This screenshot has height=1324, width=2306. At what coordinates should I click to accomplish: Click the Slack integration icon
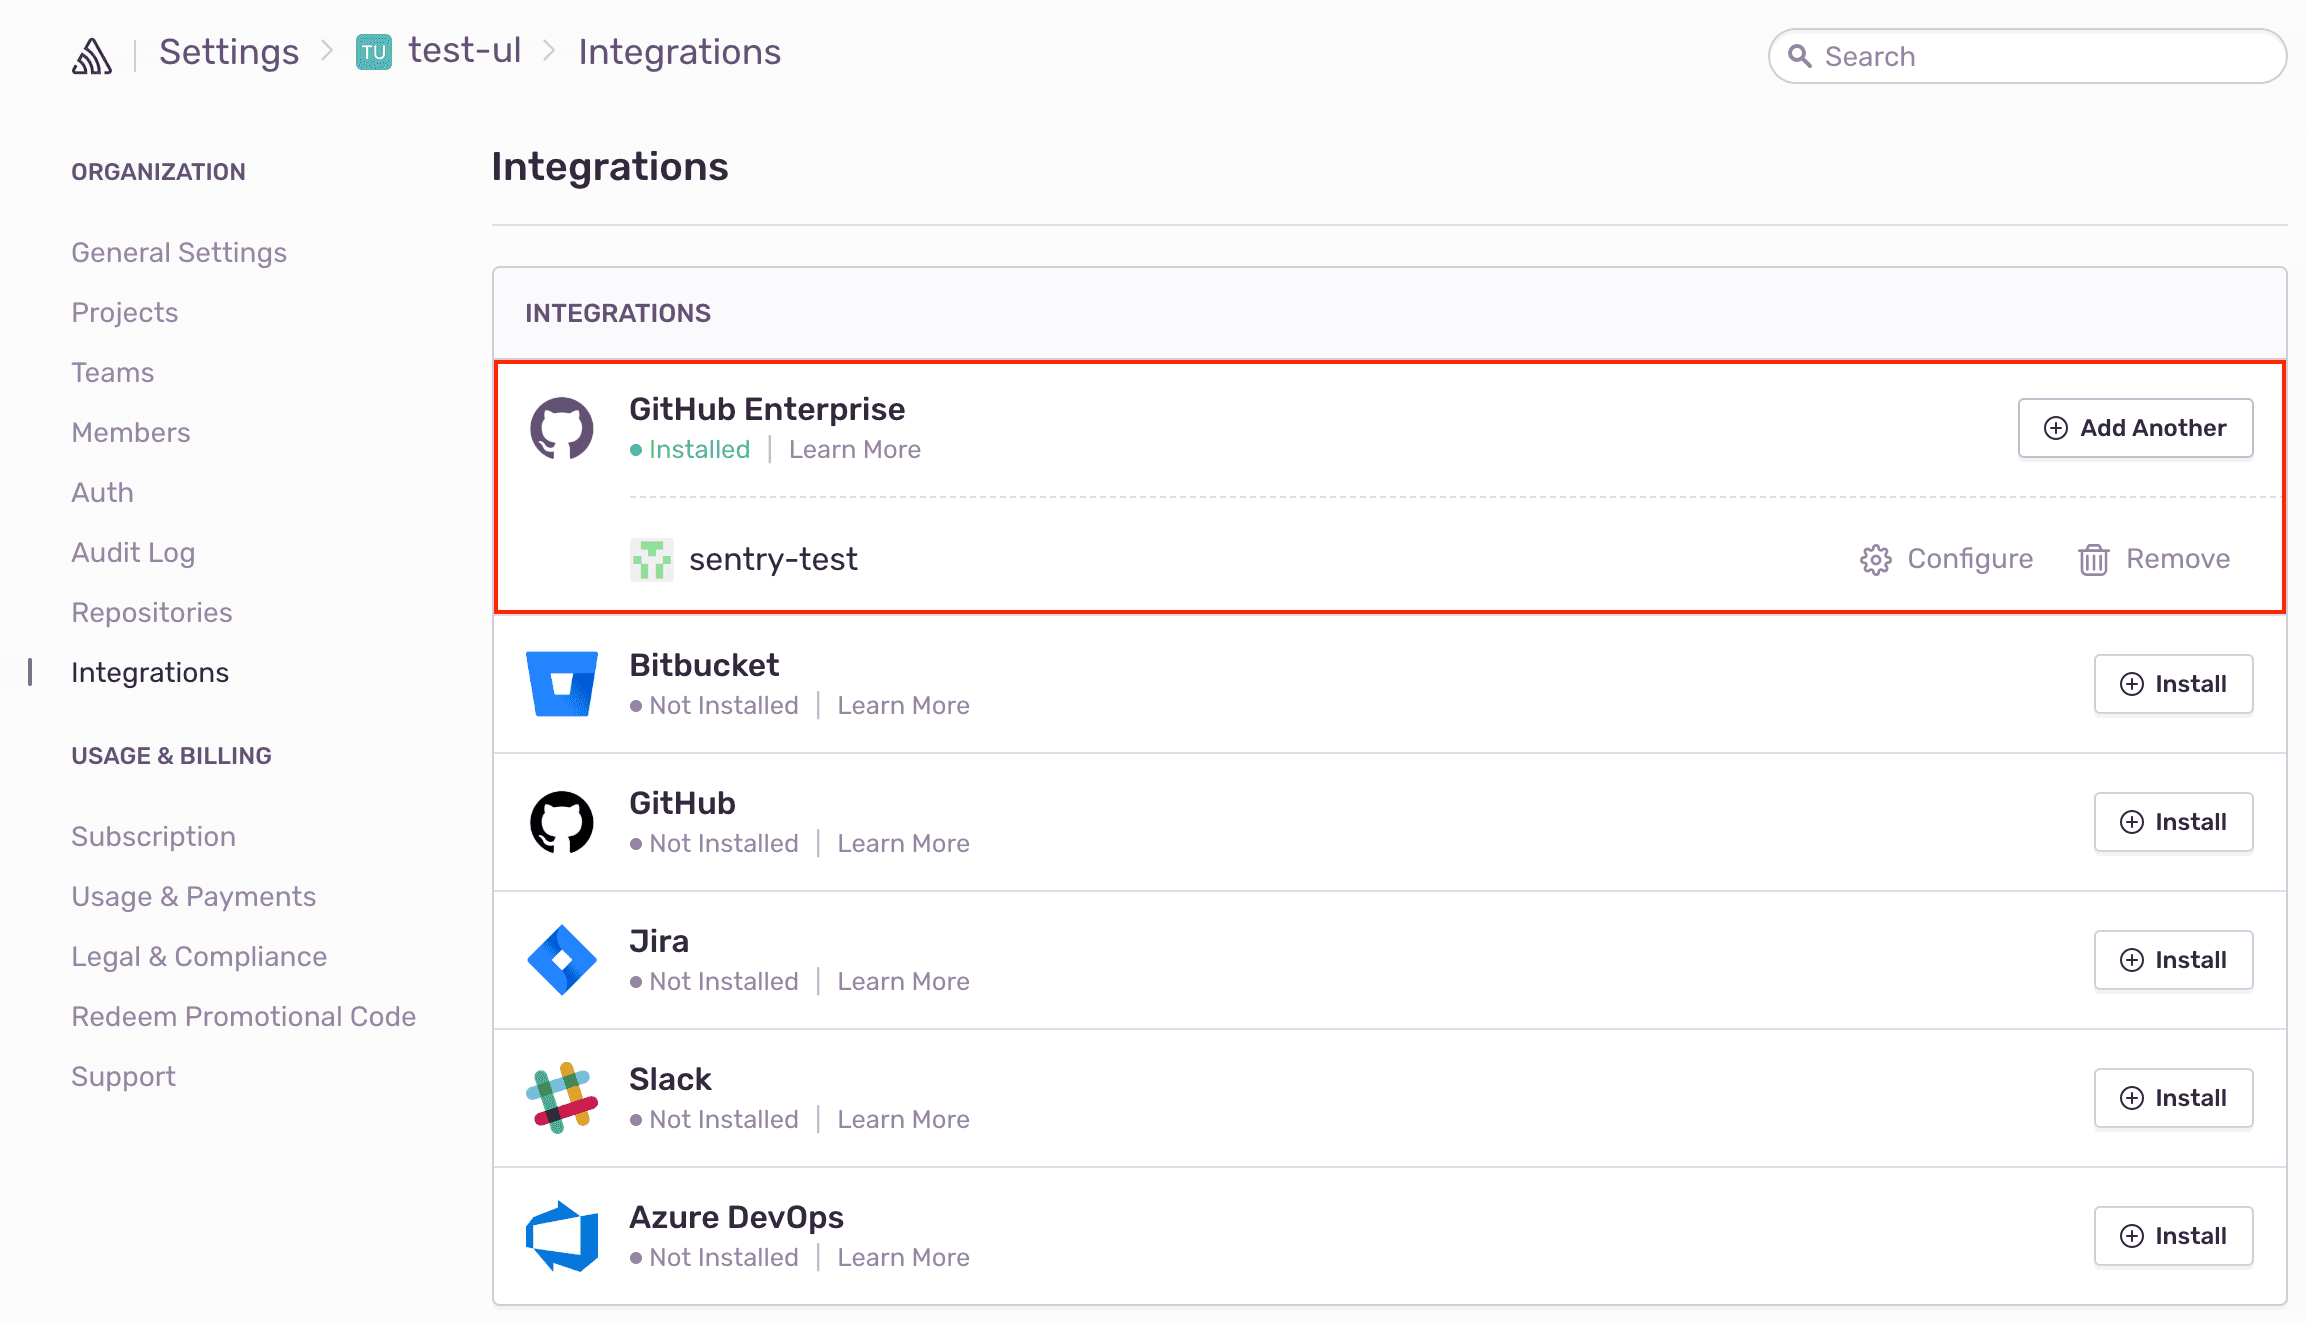(x=562, y=1098)
